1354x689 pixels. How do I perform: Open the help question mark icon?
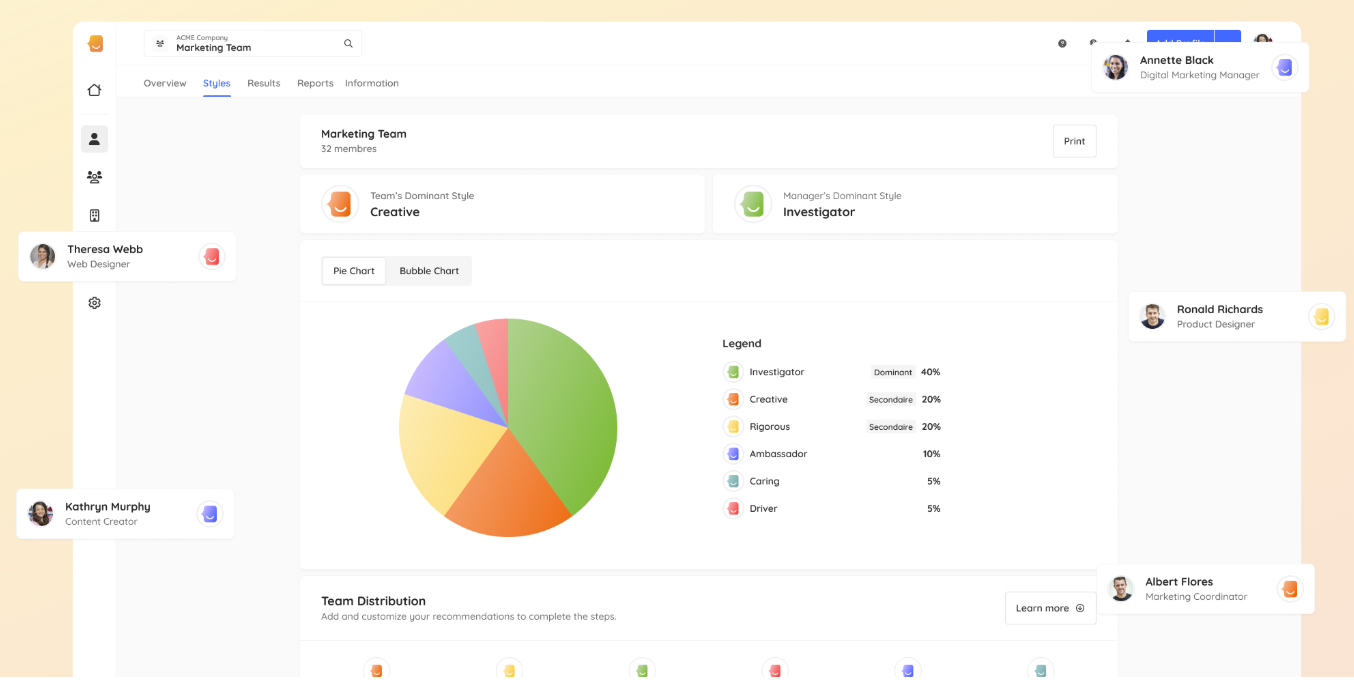click(1061, 43)
